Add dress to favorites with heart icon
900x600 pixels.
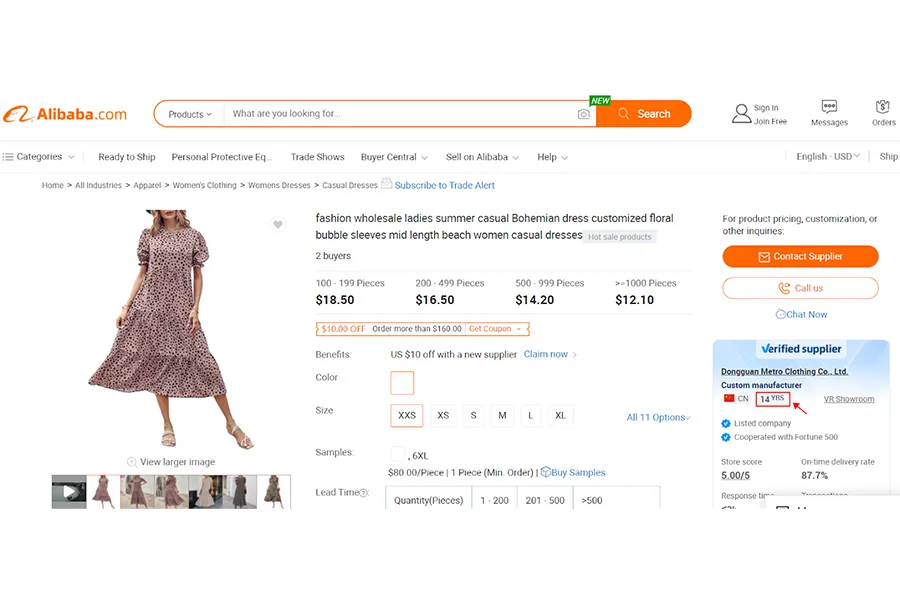tap(278, 225)
